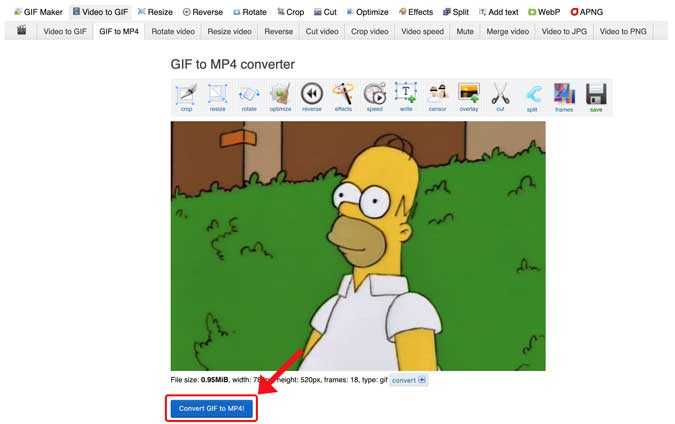Expand the convert options link
This screenshot has width=675, height=424.
click(x=409, y=380)
